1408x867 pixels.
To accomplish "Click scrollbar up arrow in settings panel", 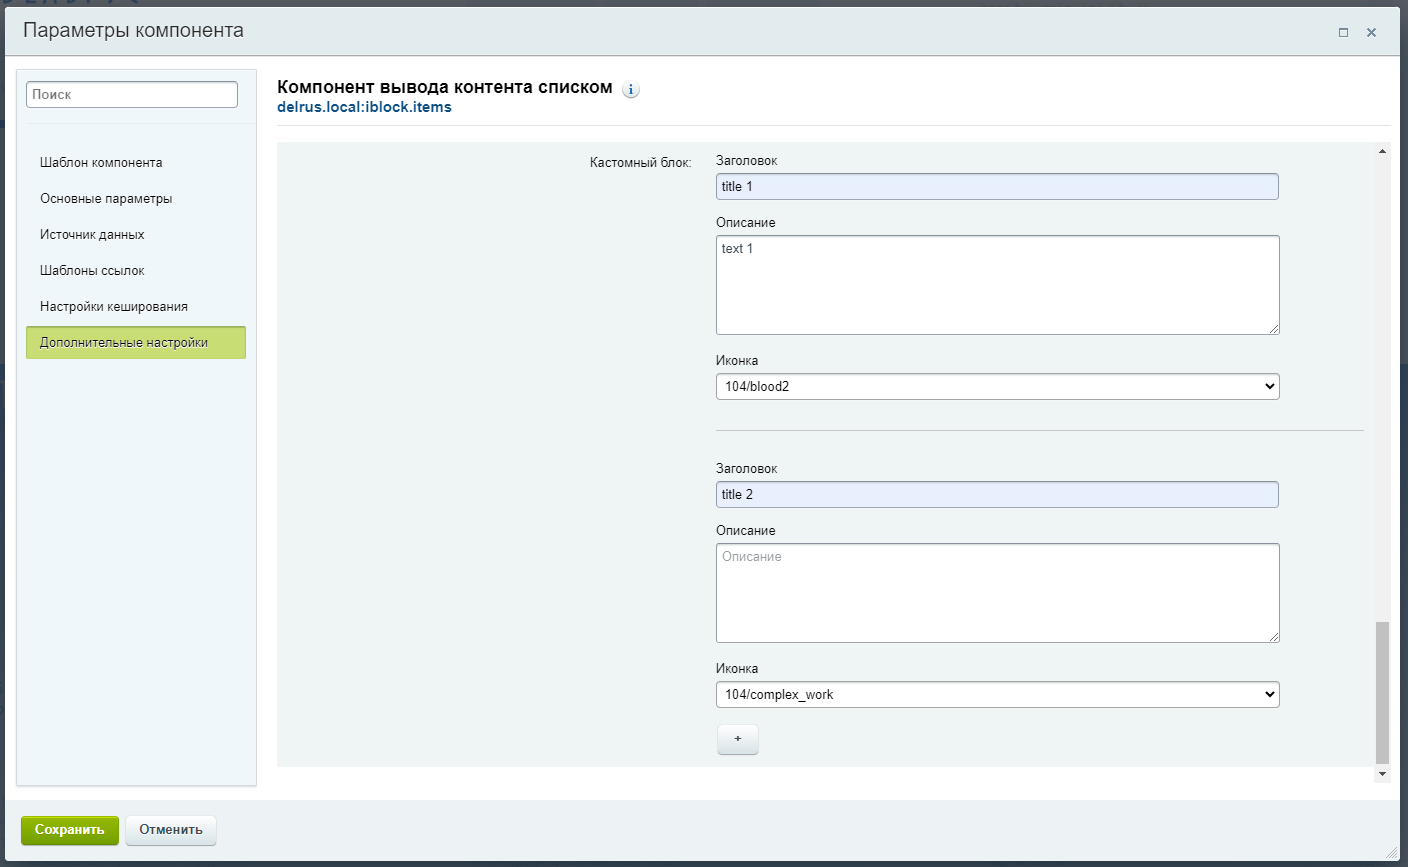I will (1382, 151).
